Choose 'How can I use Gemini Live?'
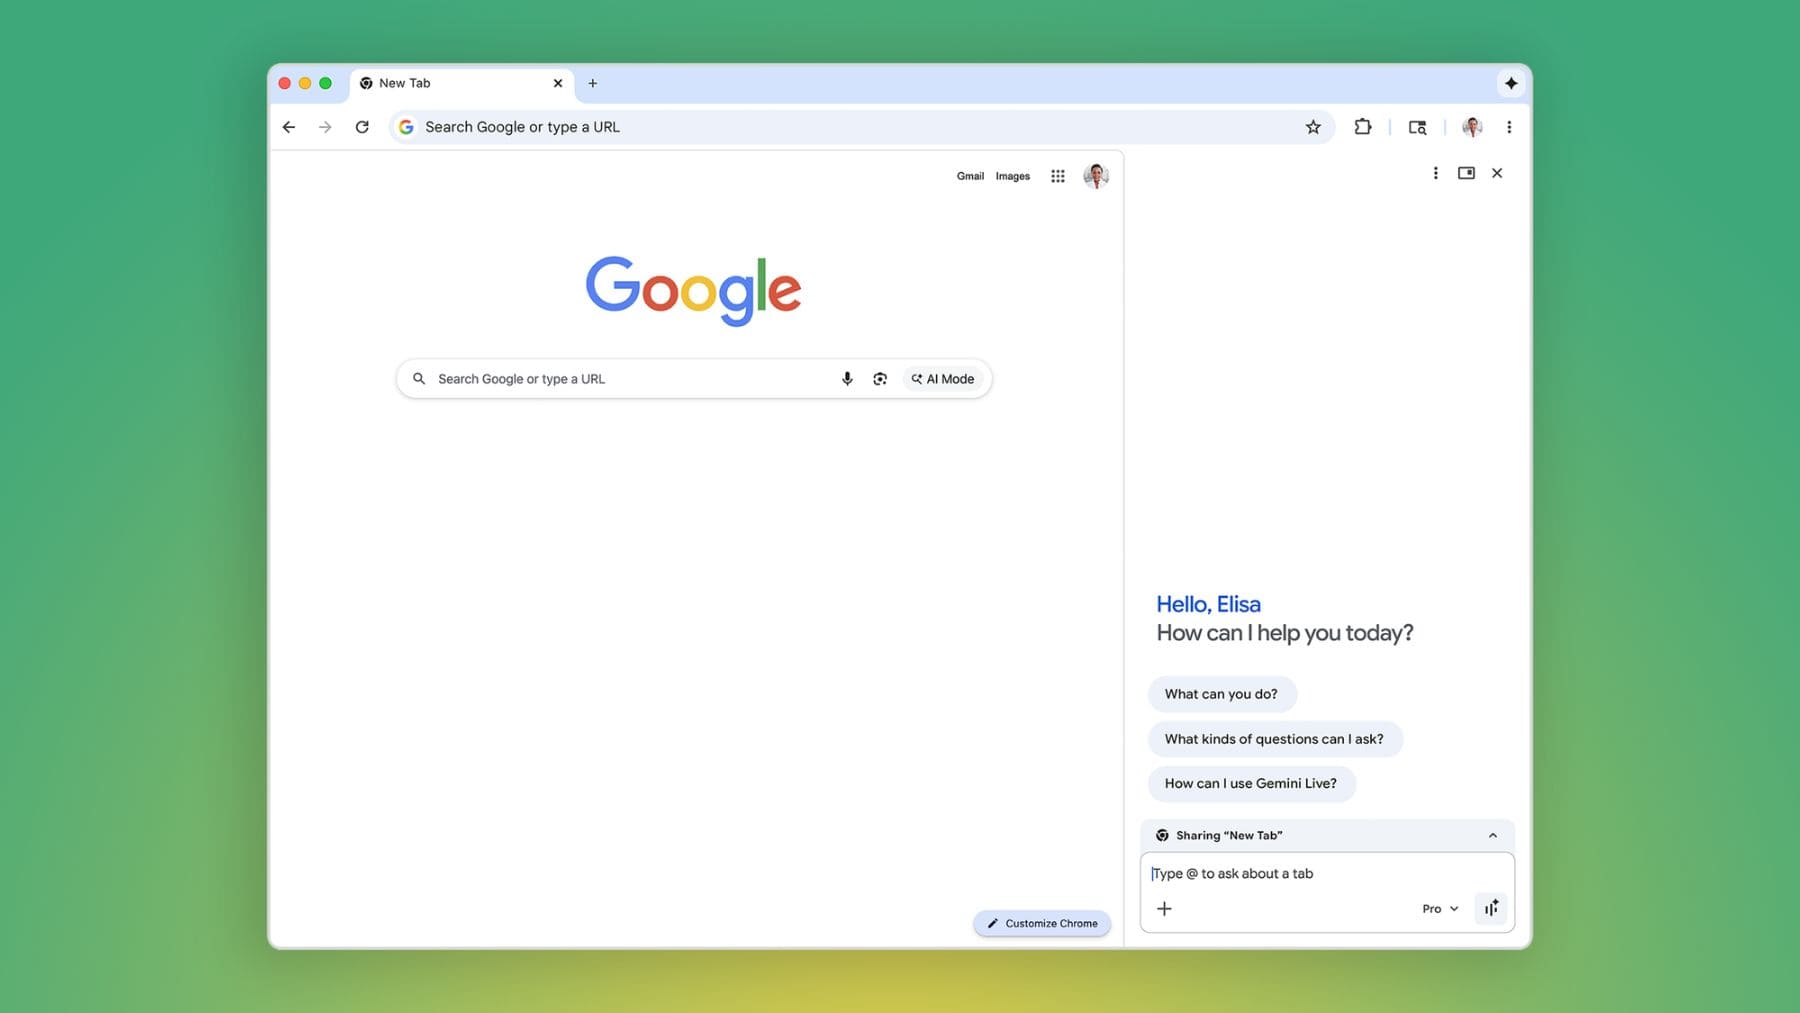 1251,783
